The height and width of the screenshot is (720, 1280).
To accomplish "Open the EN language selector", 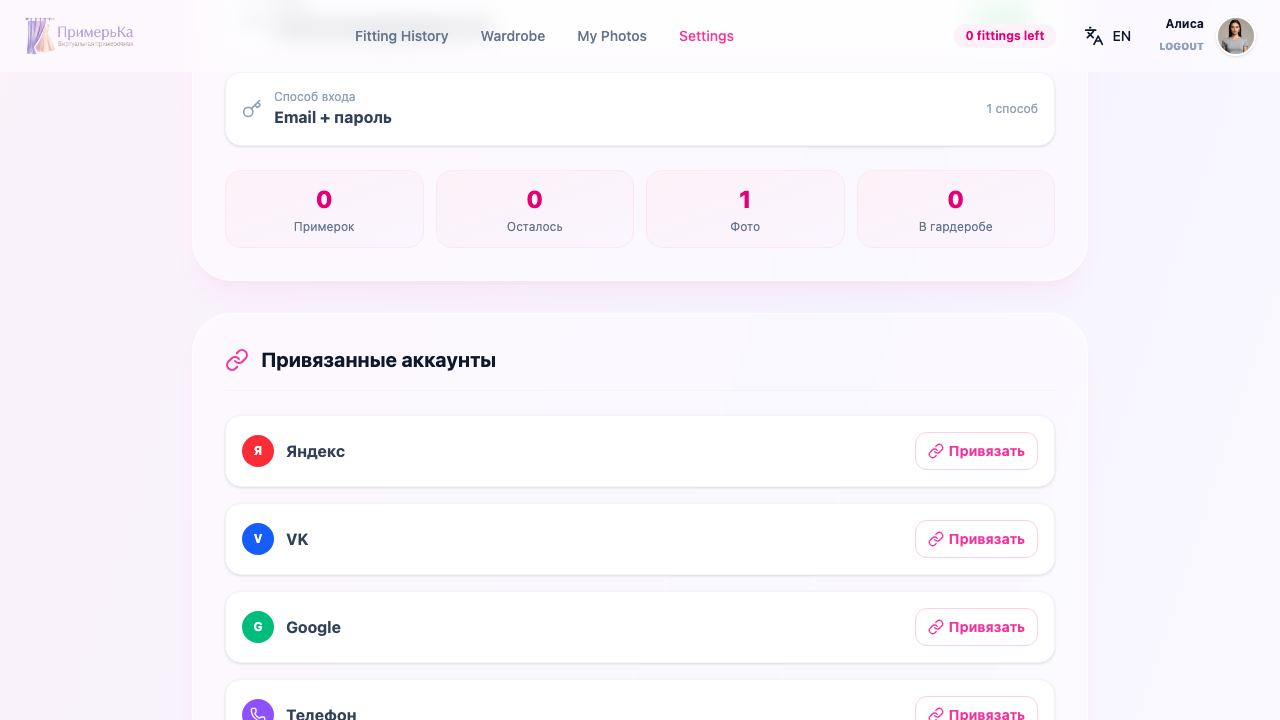I will pyautogui.click(x=1121, y=36).
